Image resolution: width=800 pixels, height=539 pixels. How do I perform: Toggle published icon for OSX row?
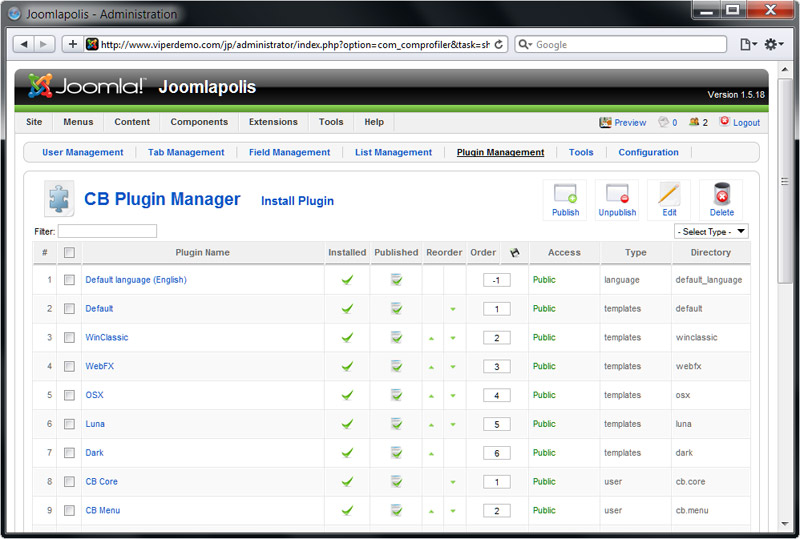click(x=396, y=395)
